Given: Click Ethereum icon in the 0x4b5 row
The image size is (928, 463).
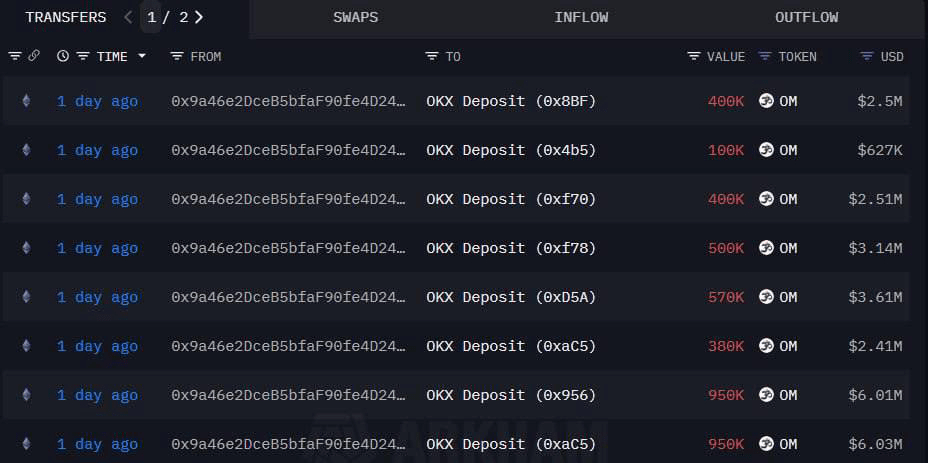Looking at the screenshot, I should (x=26, y=150).
